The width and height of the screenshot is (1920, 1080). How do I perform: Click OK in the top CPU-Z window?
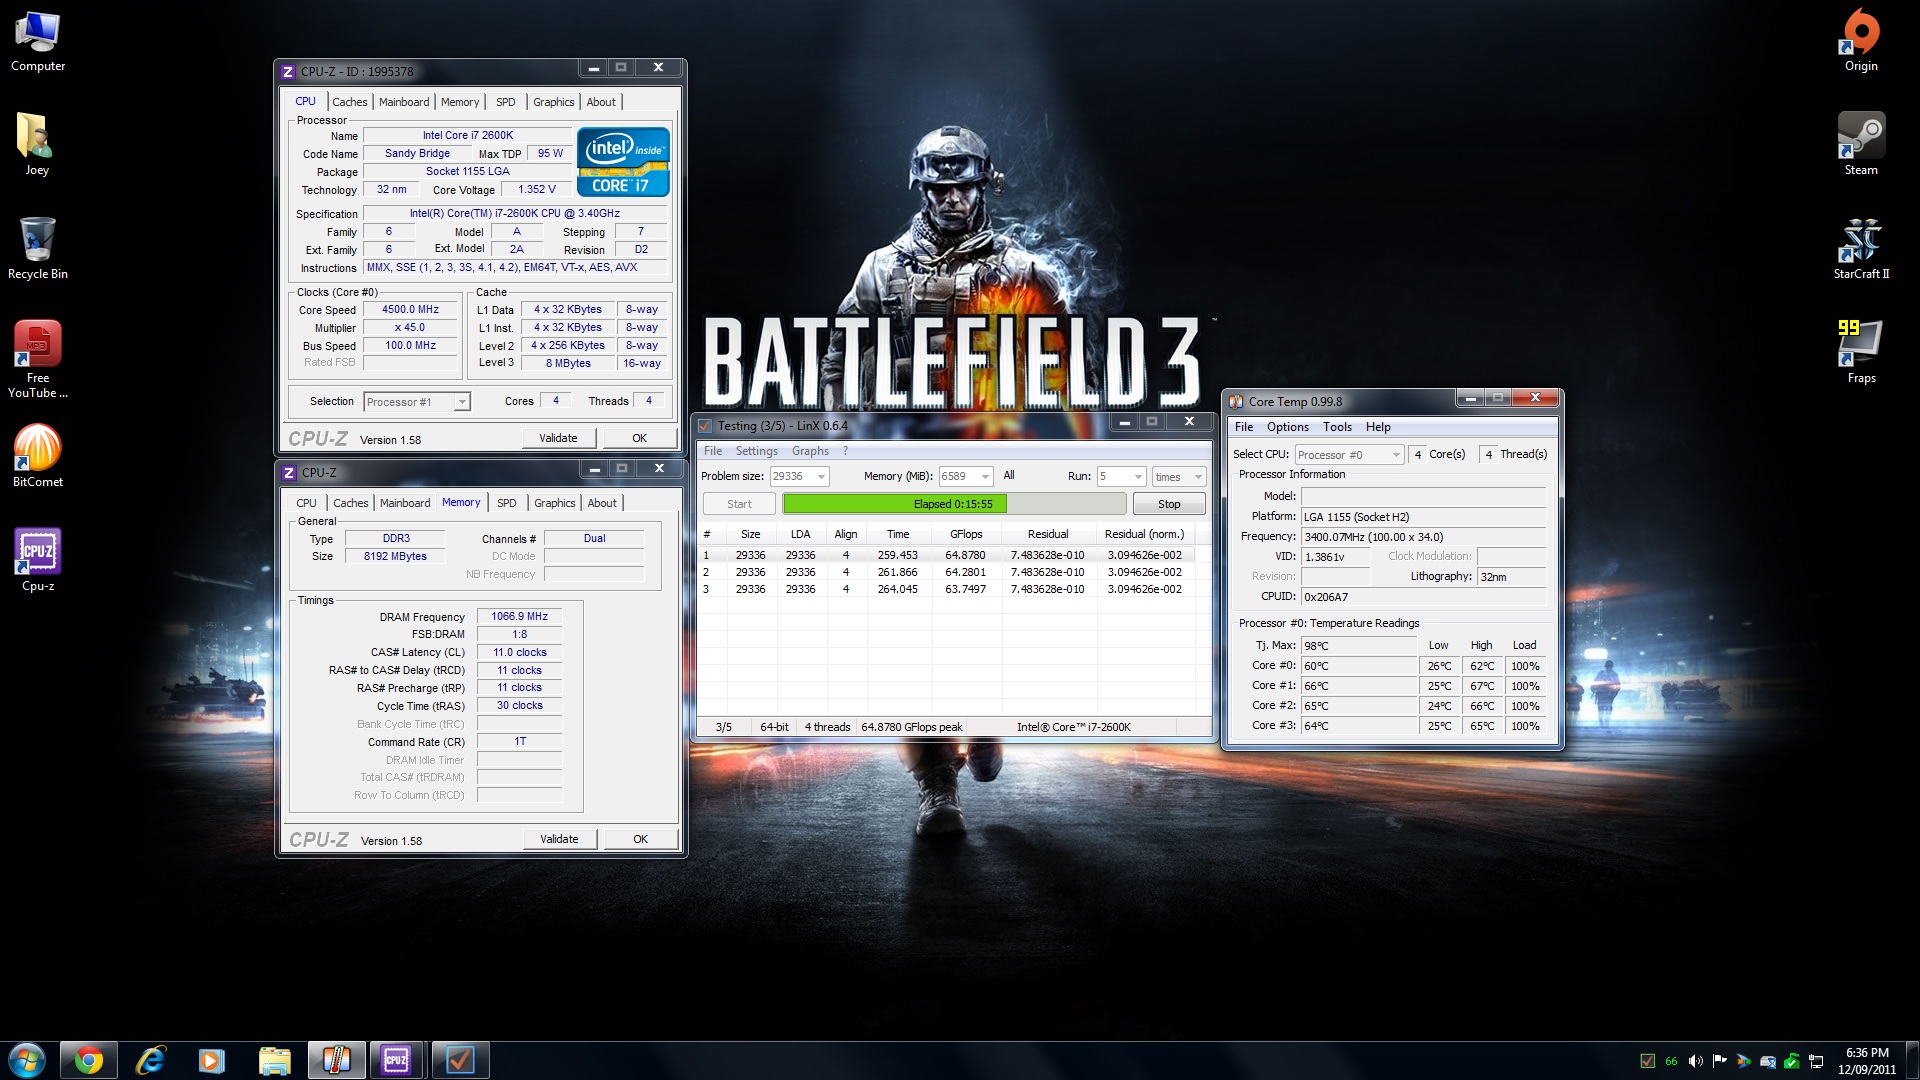(639, 438)
